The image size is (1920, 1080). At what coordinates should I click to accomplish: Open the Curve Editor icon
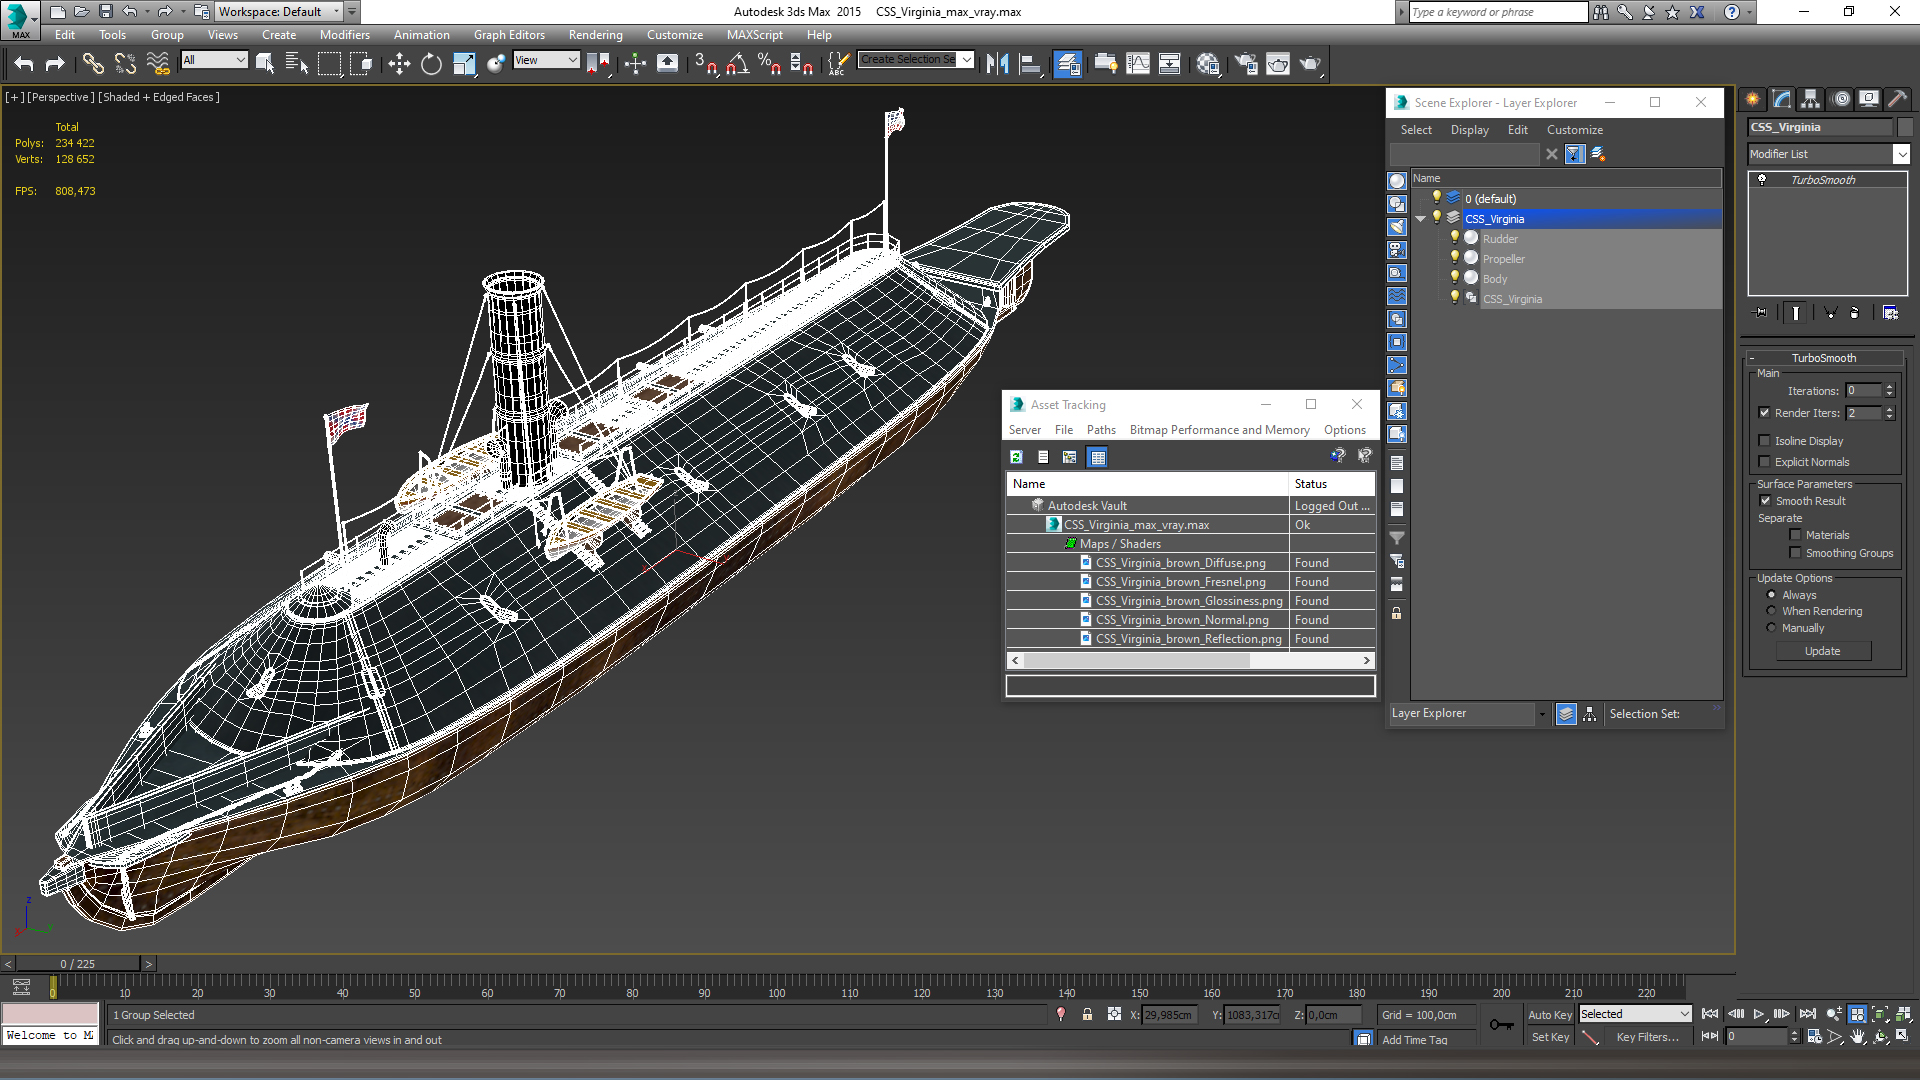tap(1138, 64)
